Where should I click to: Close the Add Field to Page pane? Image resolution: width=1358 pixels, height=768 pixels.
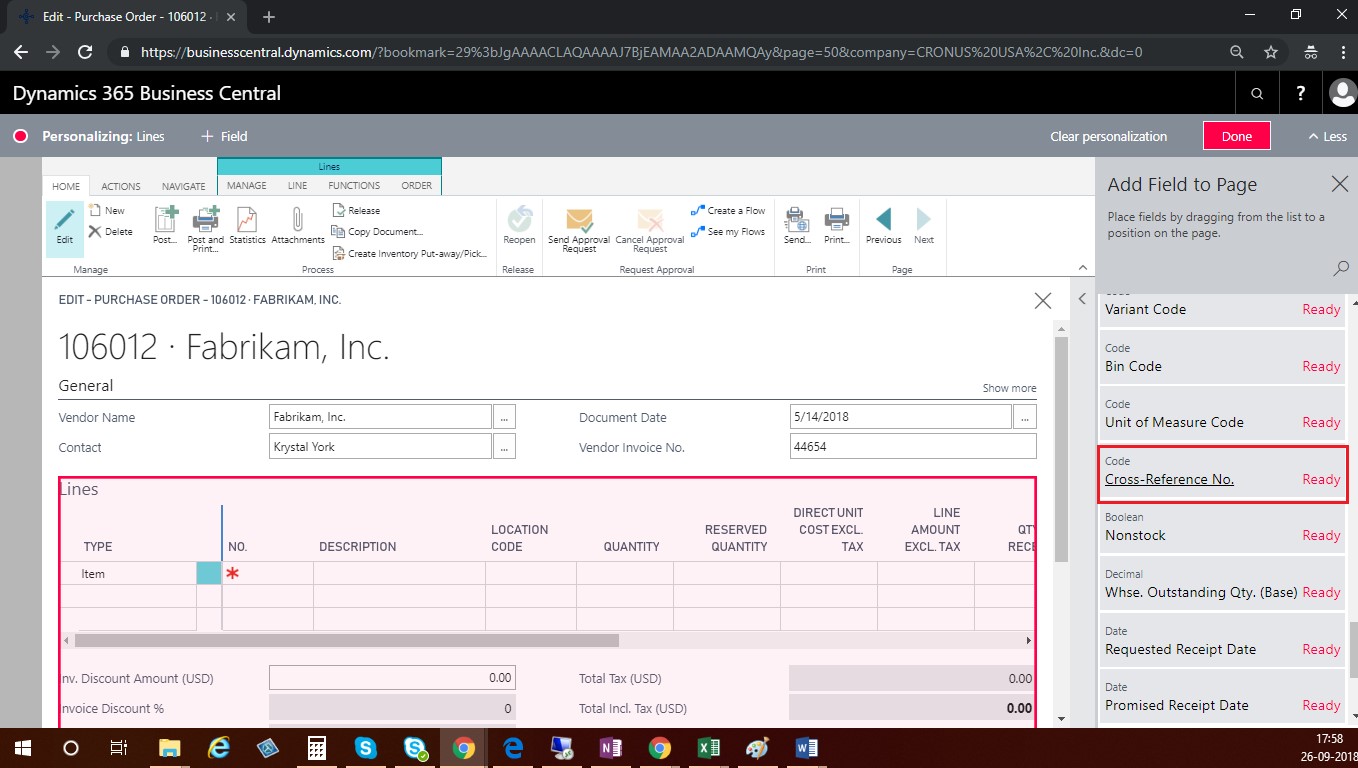coord(1340,184)
